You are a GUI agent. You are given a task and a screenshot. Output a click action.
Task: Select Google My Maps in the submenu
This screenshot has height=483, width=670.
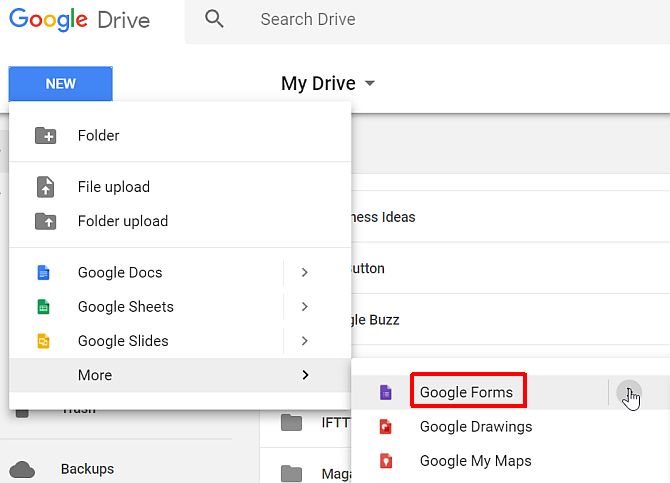[476, 461]
